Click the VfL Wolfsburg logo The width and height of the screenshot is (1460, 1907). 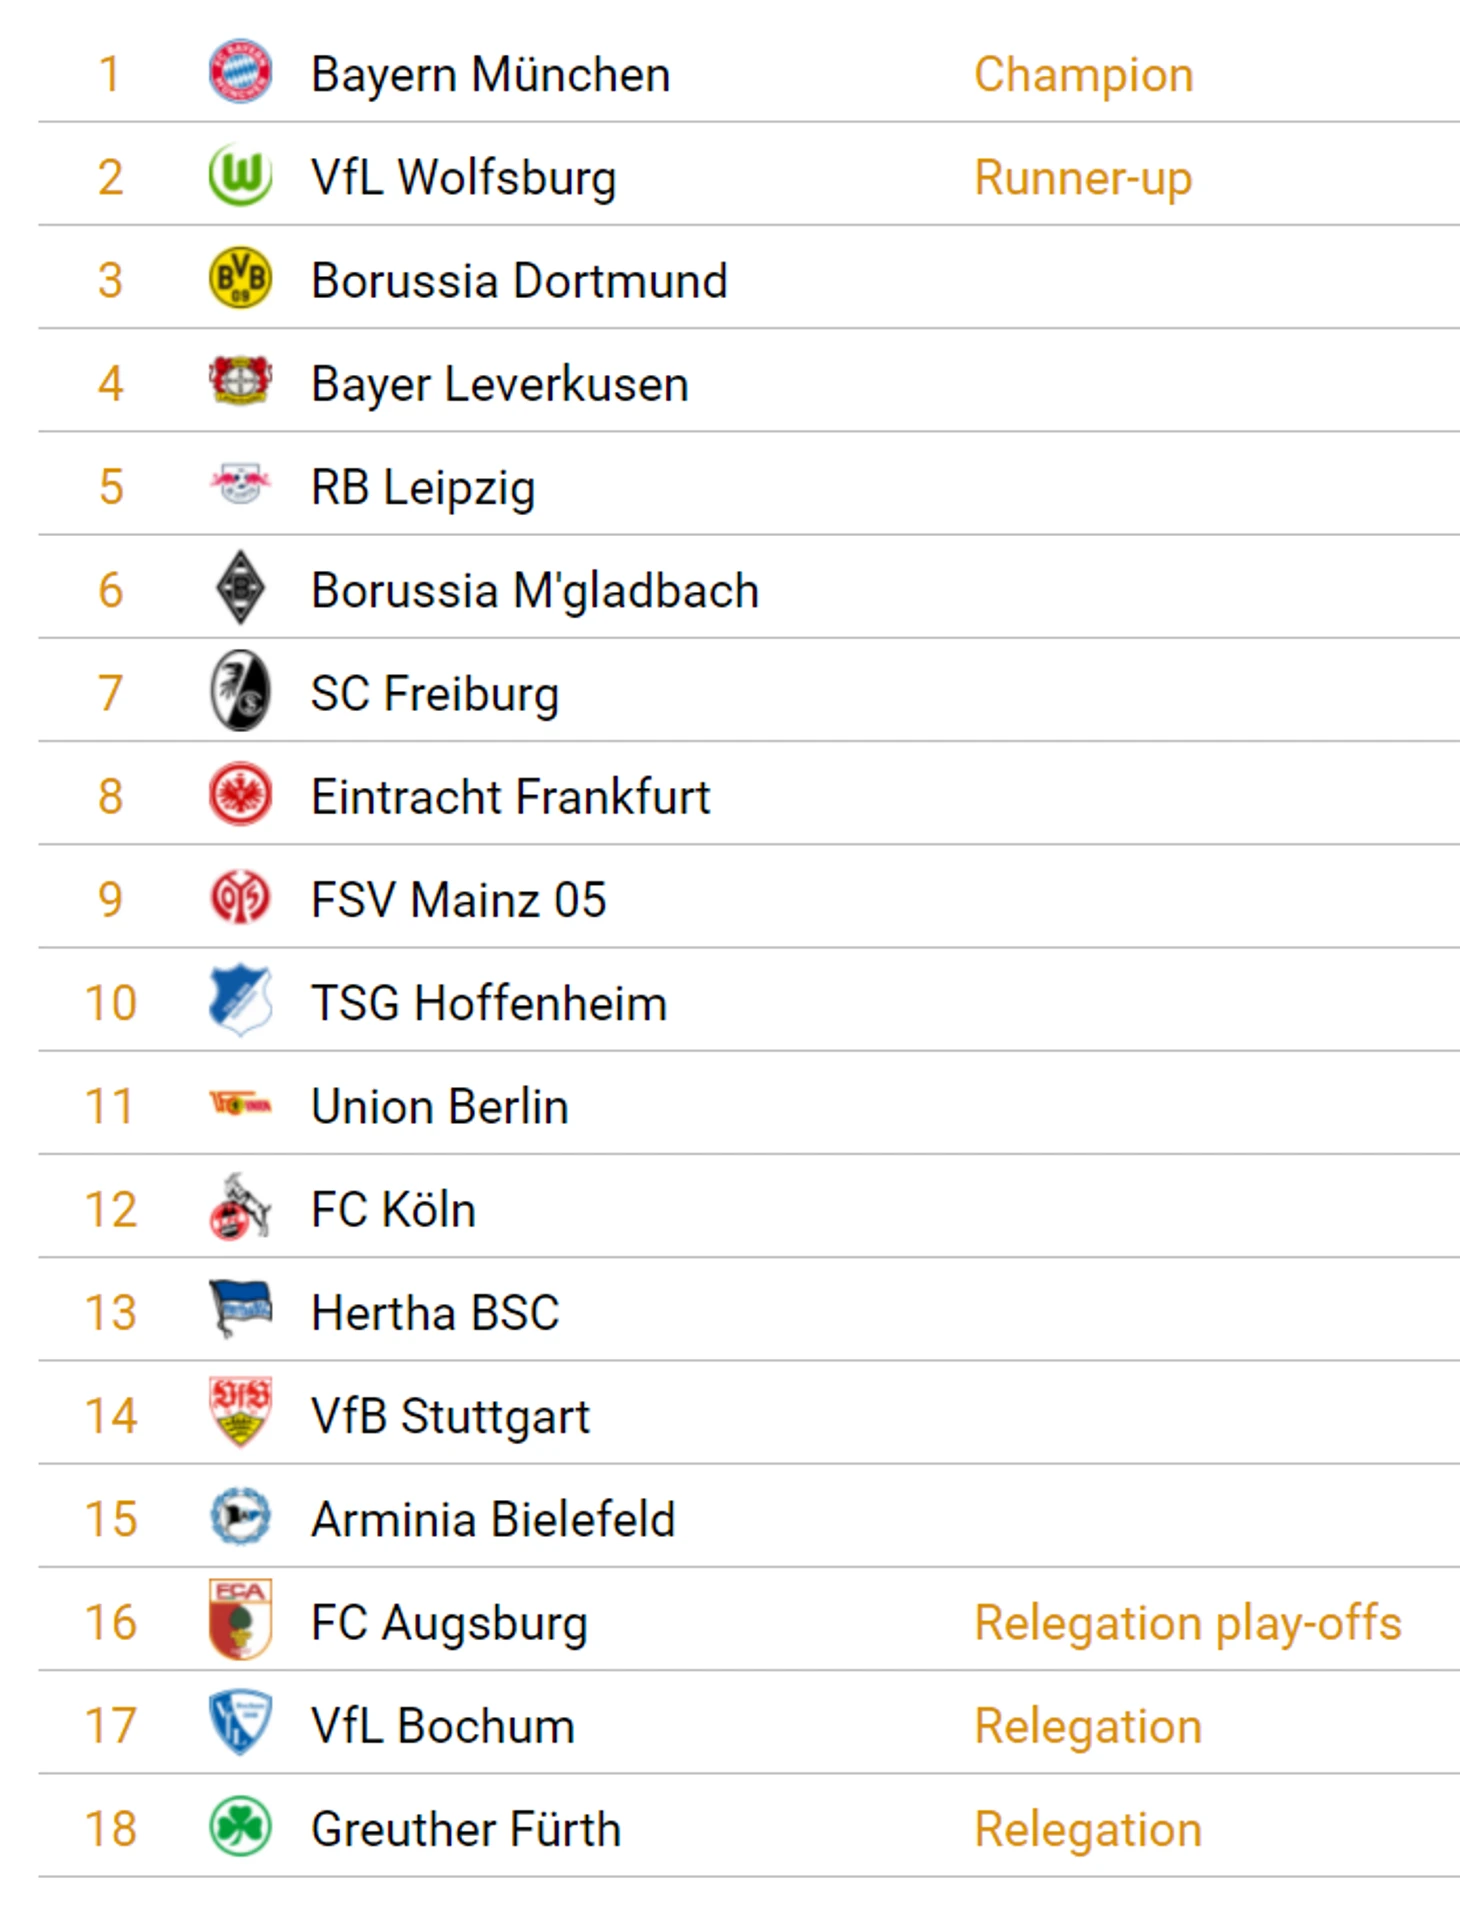pyautogui.click(x=240, y=176)
